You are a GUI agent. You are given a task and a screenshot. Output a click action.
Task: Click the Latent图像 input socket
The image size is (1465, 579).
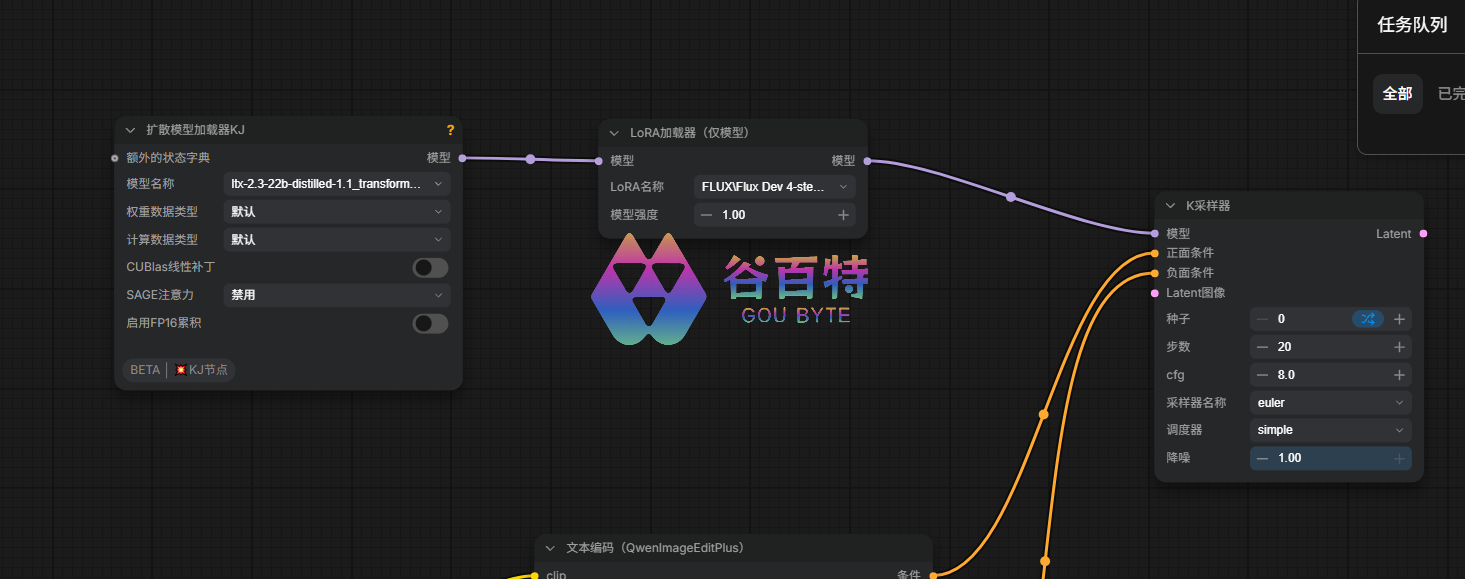point(1155,293)
